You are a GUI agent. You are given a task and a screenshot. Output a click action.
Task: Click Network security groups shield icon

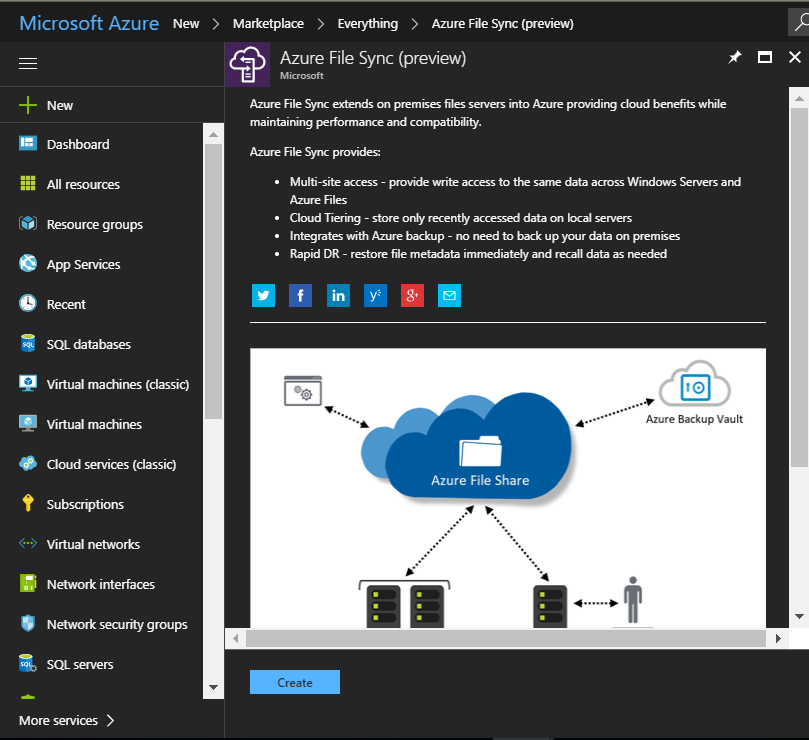tap(28, 623)
